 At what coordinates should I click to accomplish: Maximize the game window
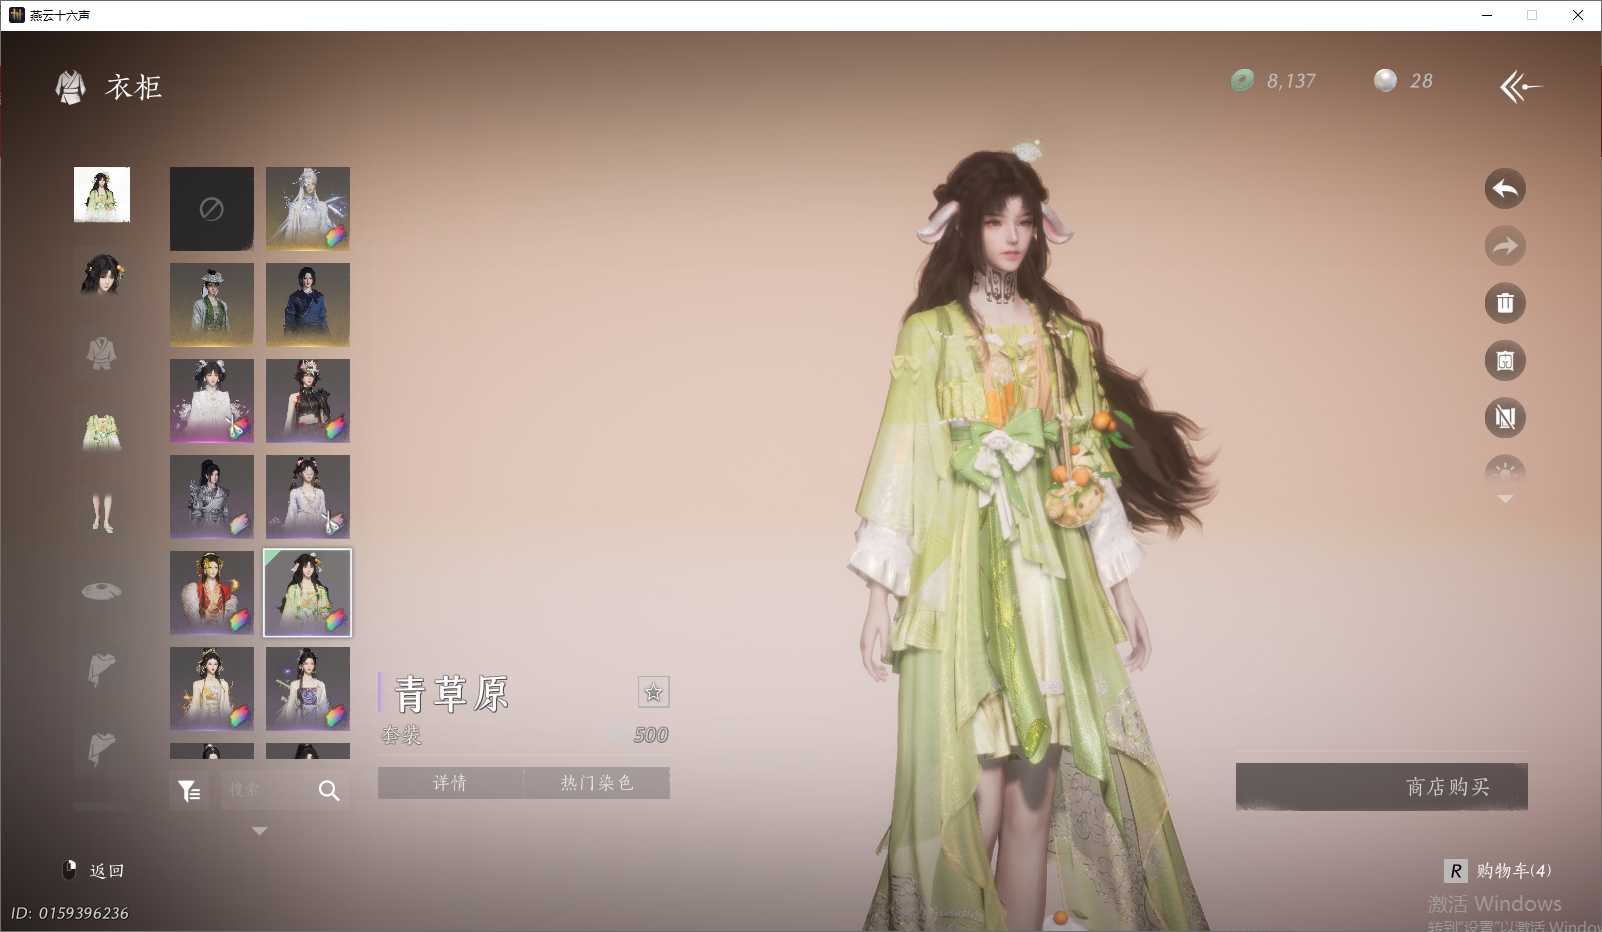click(1532, 15)
